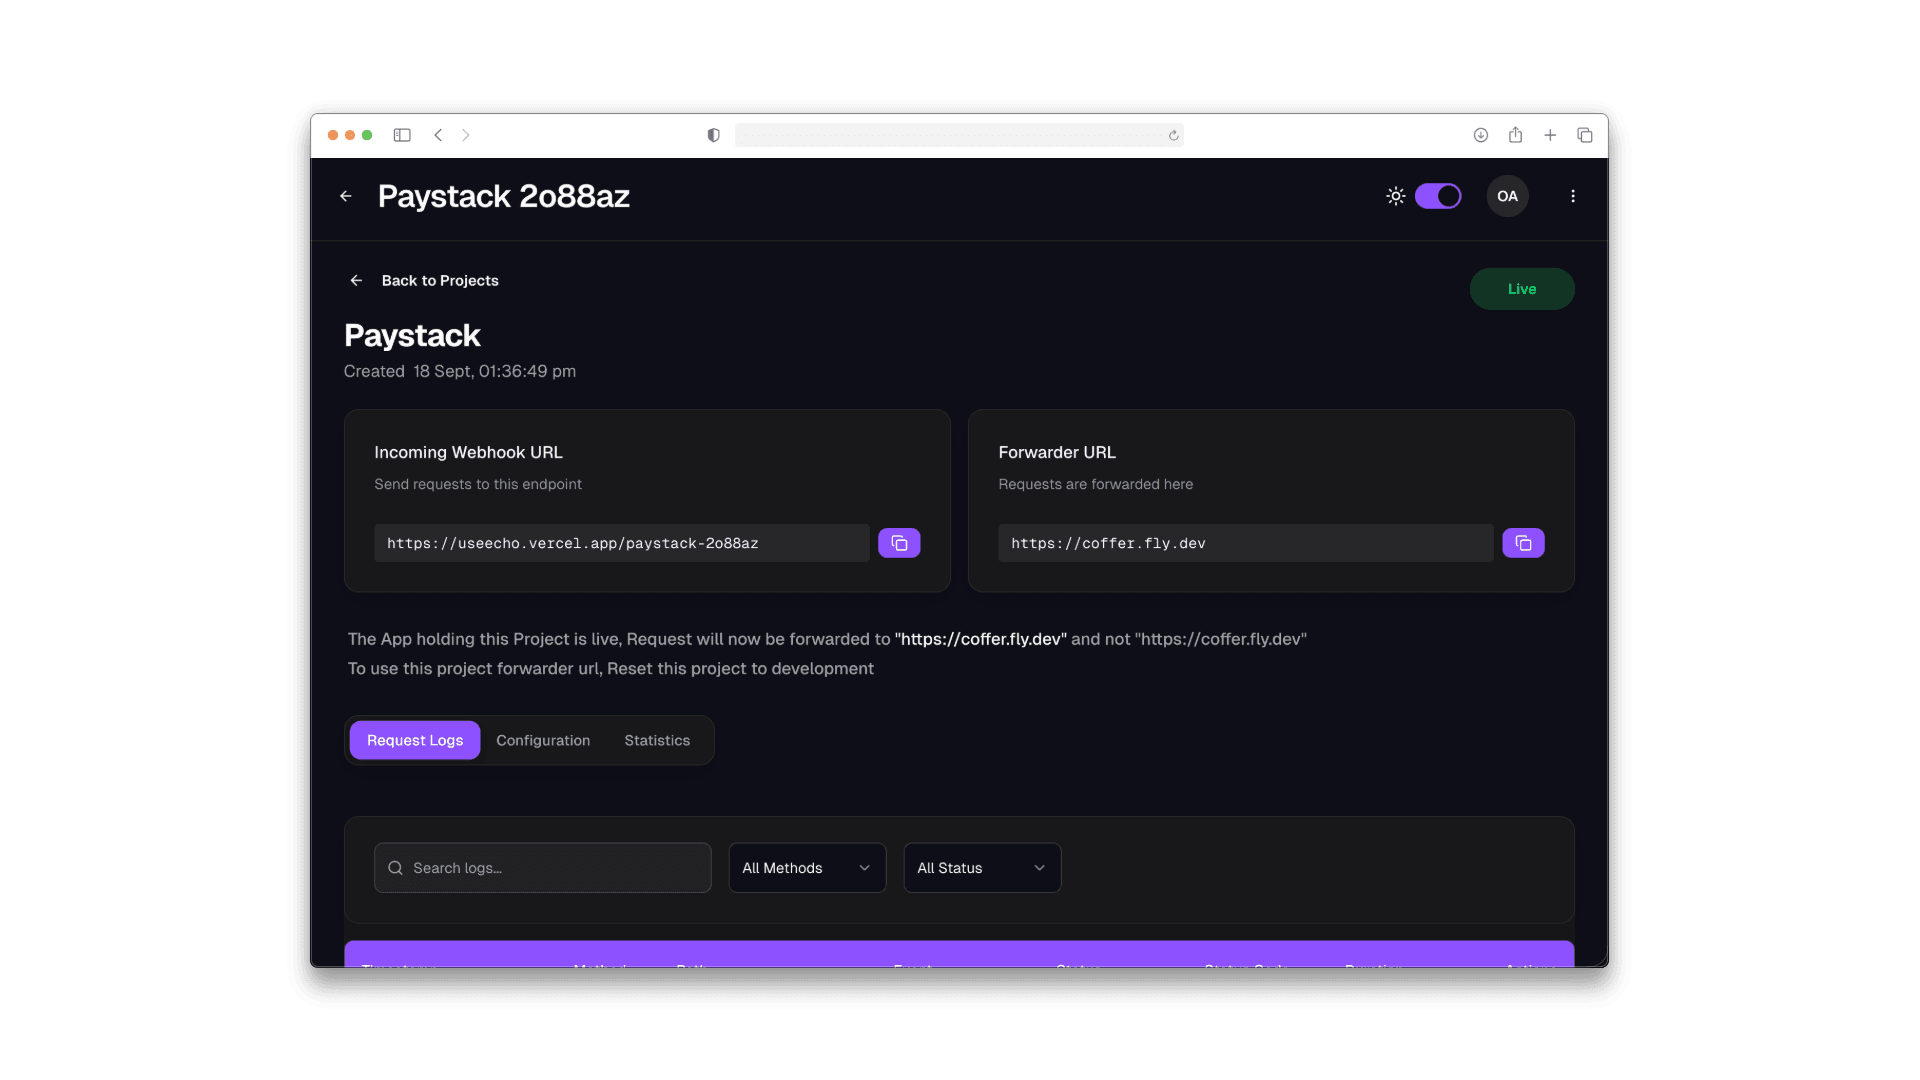Open a new browser tab

1550,135
